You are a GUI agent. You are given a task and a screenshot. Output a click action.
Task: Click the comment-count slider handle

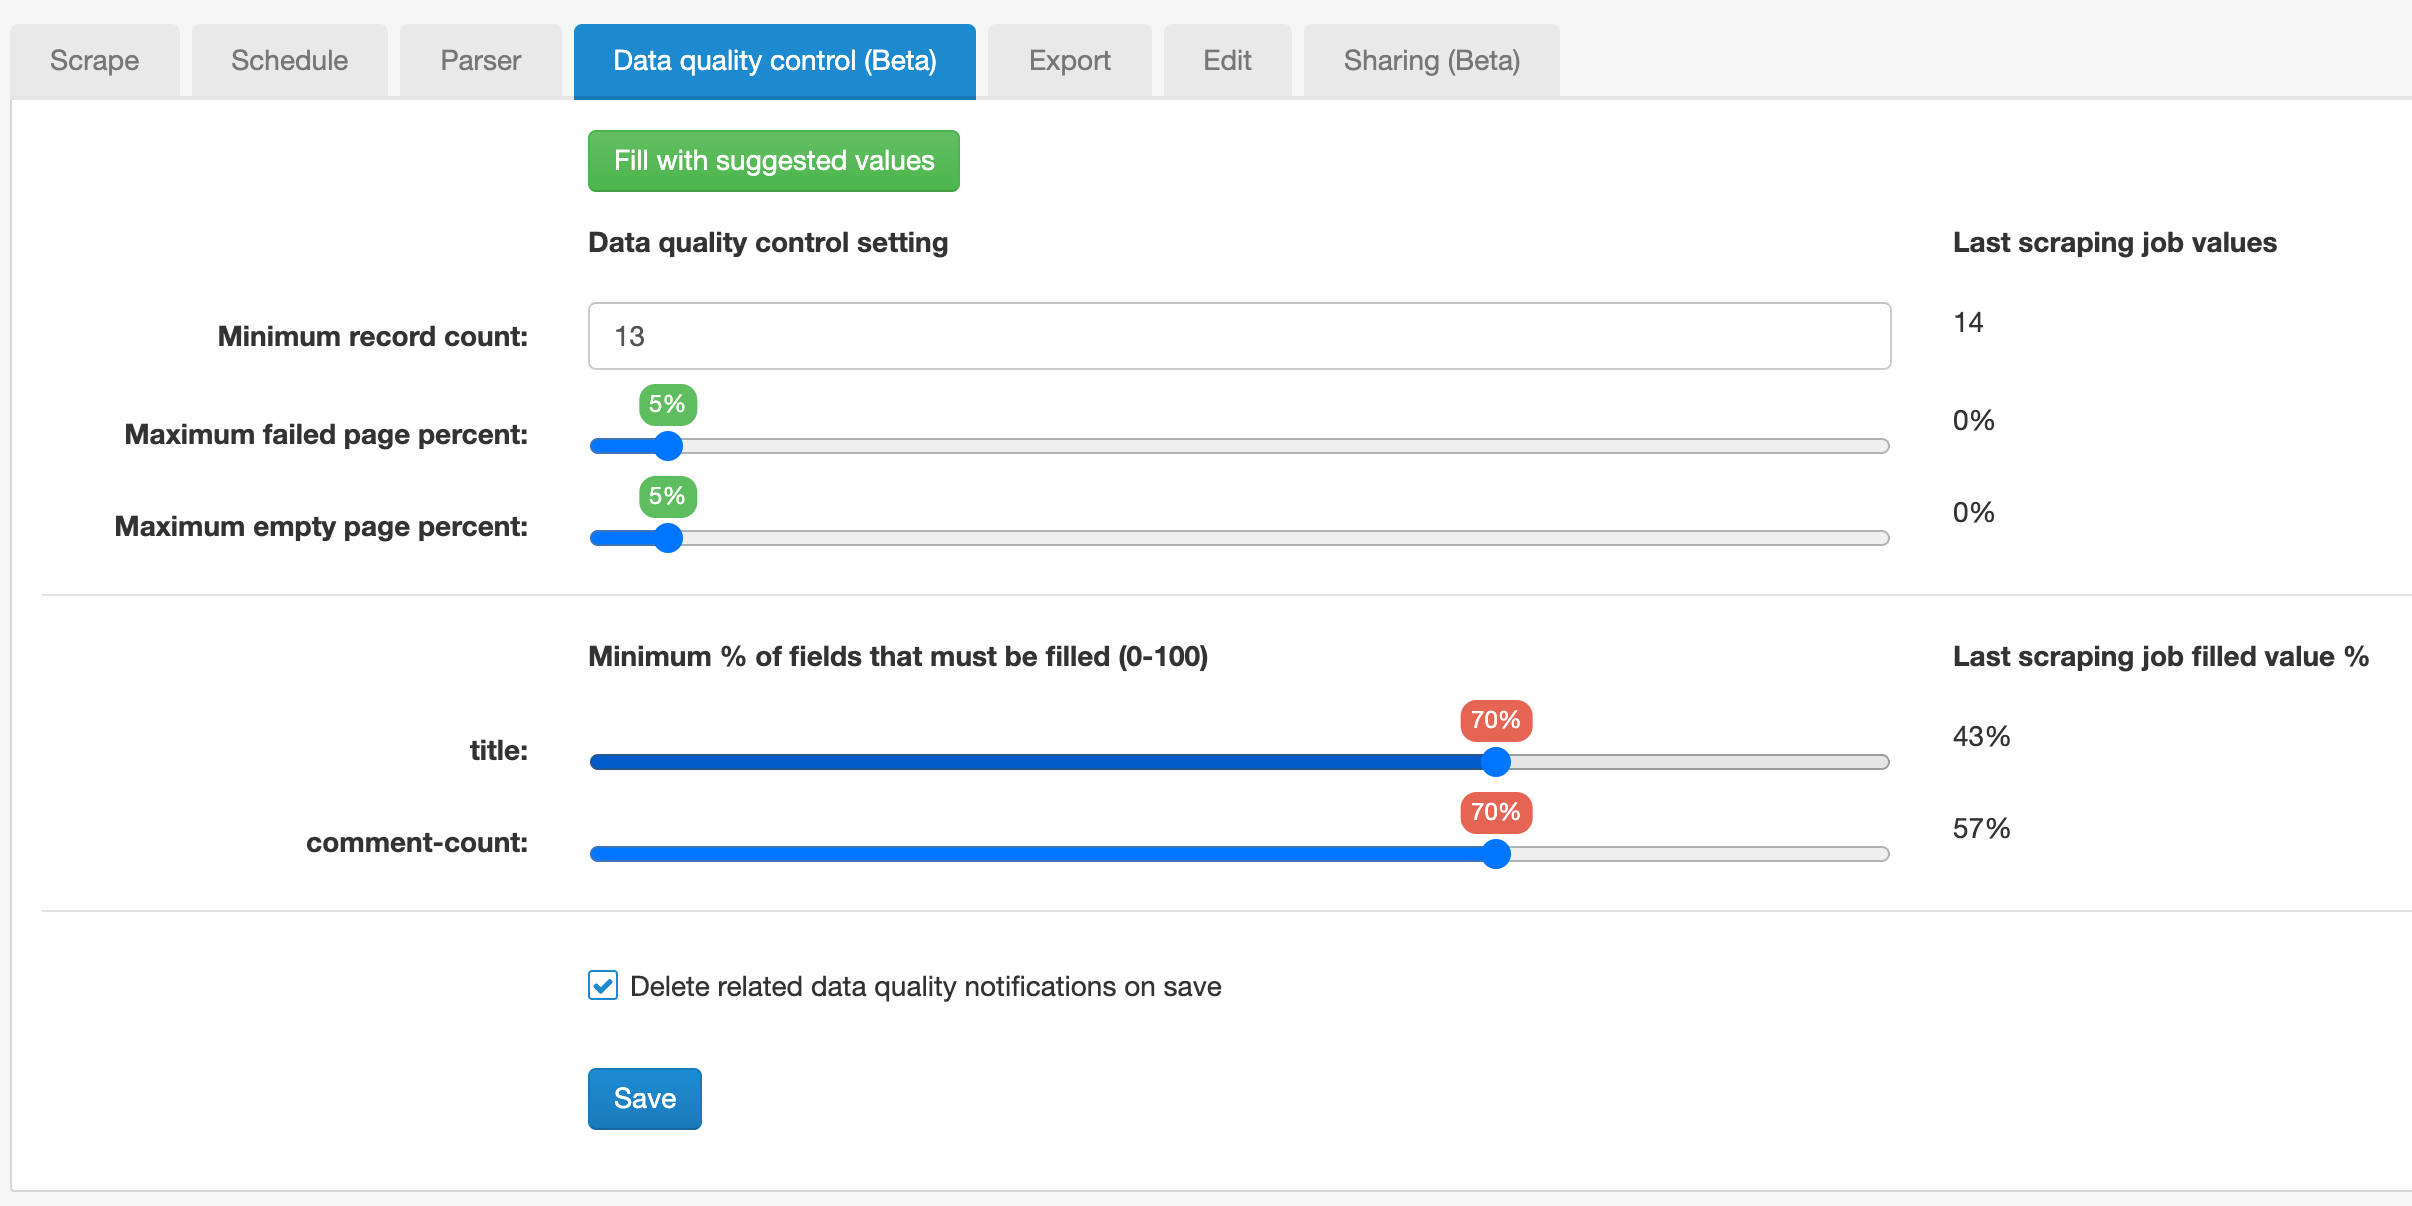1497,854
